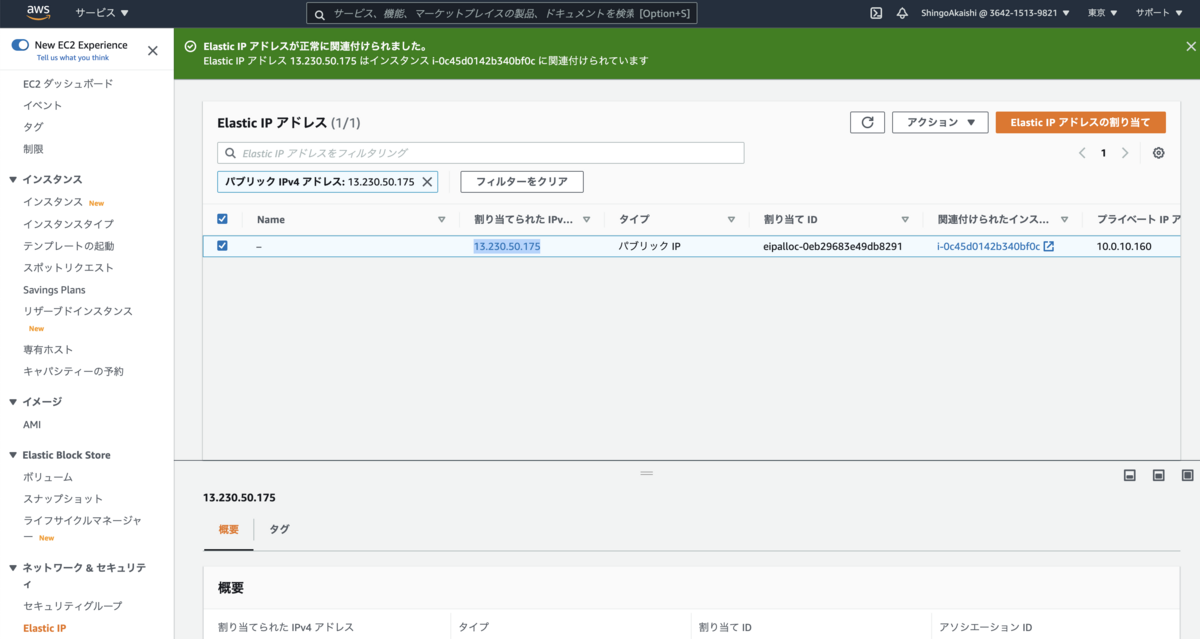1200x639 pixels.
Task: Sort by the Type column
Action: (731, 219)
